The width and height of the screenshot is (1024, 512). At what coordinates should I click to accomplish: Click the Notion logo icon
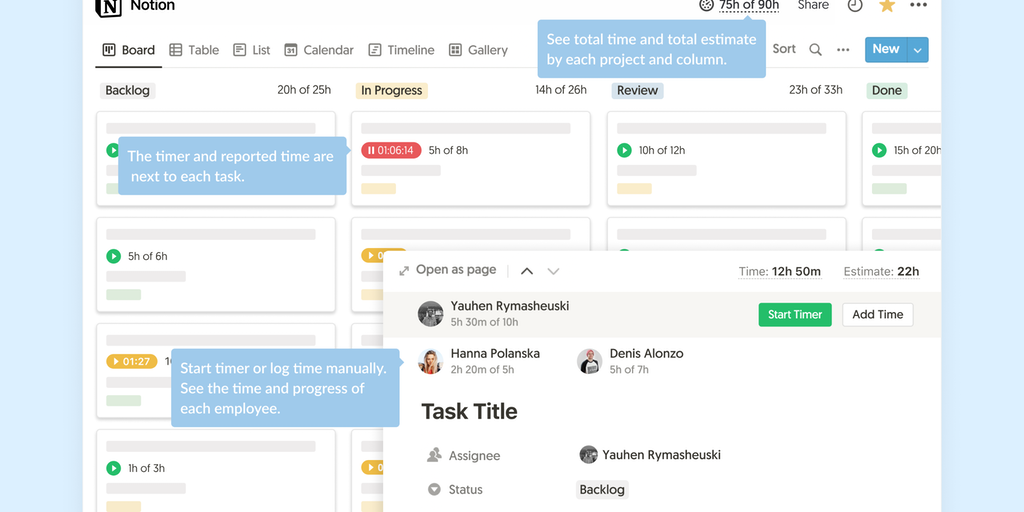(x=108, y=6)
